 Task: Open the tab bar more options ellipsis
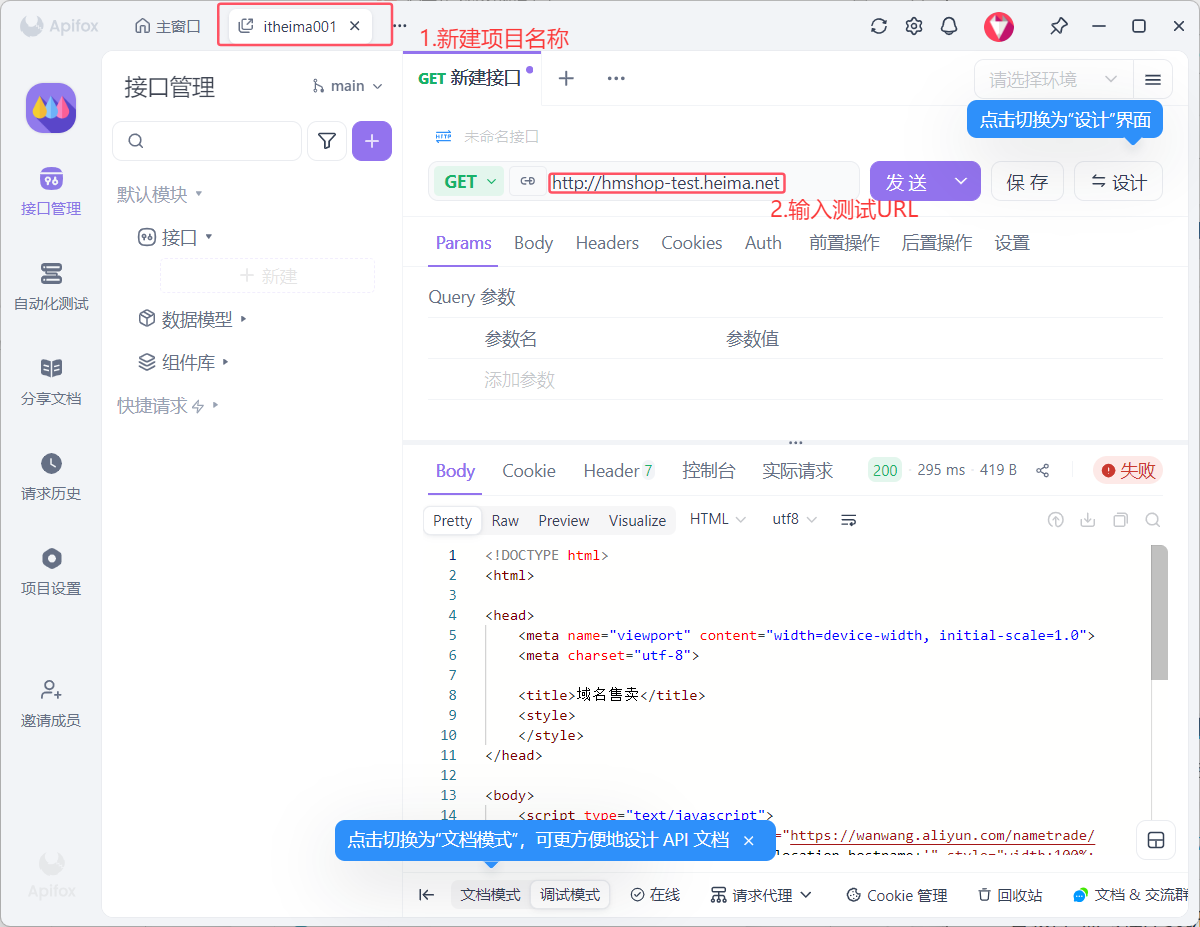616,78
